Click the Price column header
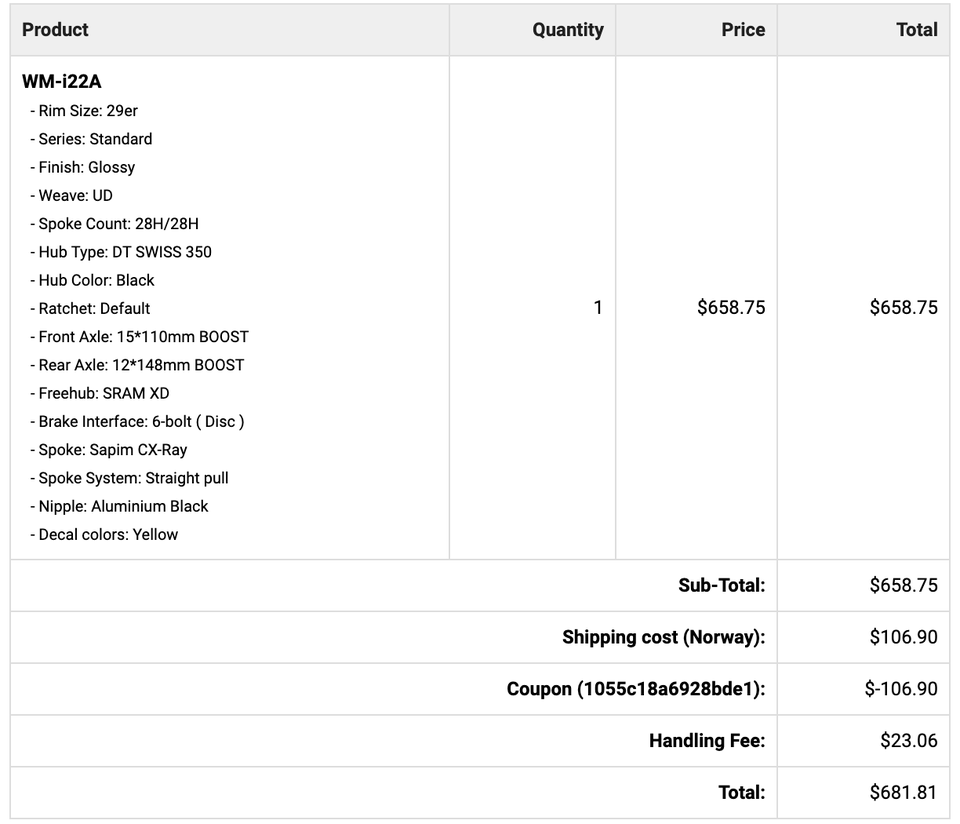The image size is (960, 824). click(742, 30)
